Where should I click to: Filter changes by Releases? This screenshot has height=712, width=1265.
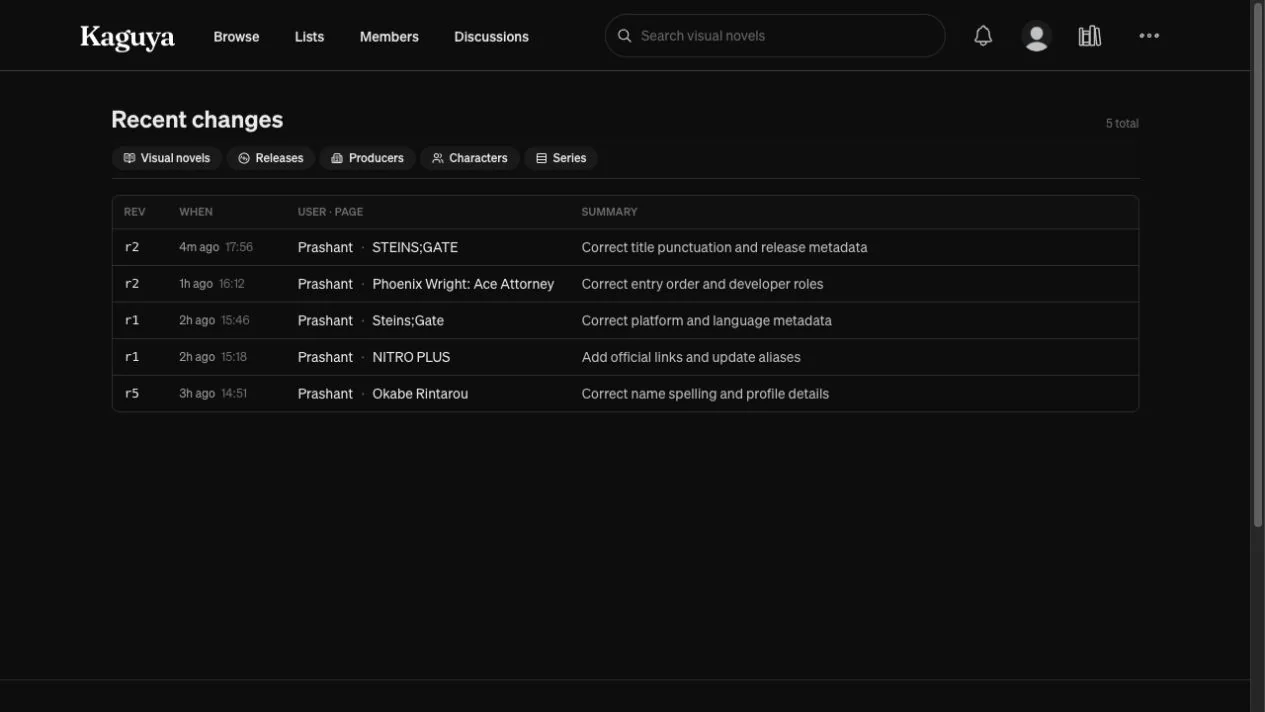point(271,158)
